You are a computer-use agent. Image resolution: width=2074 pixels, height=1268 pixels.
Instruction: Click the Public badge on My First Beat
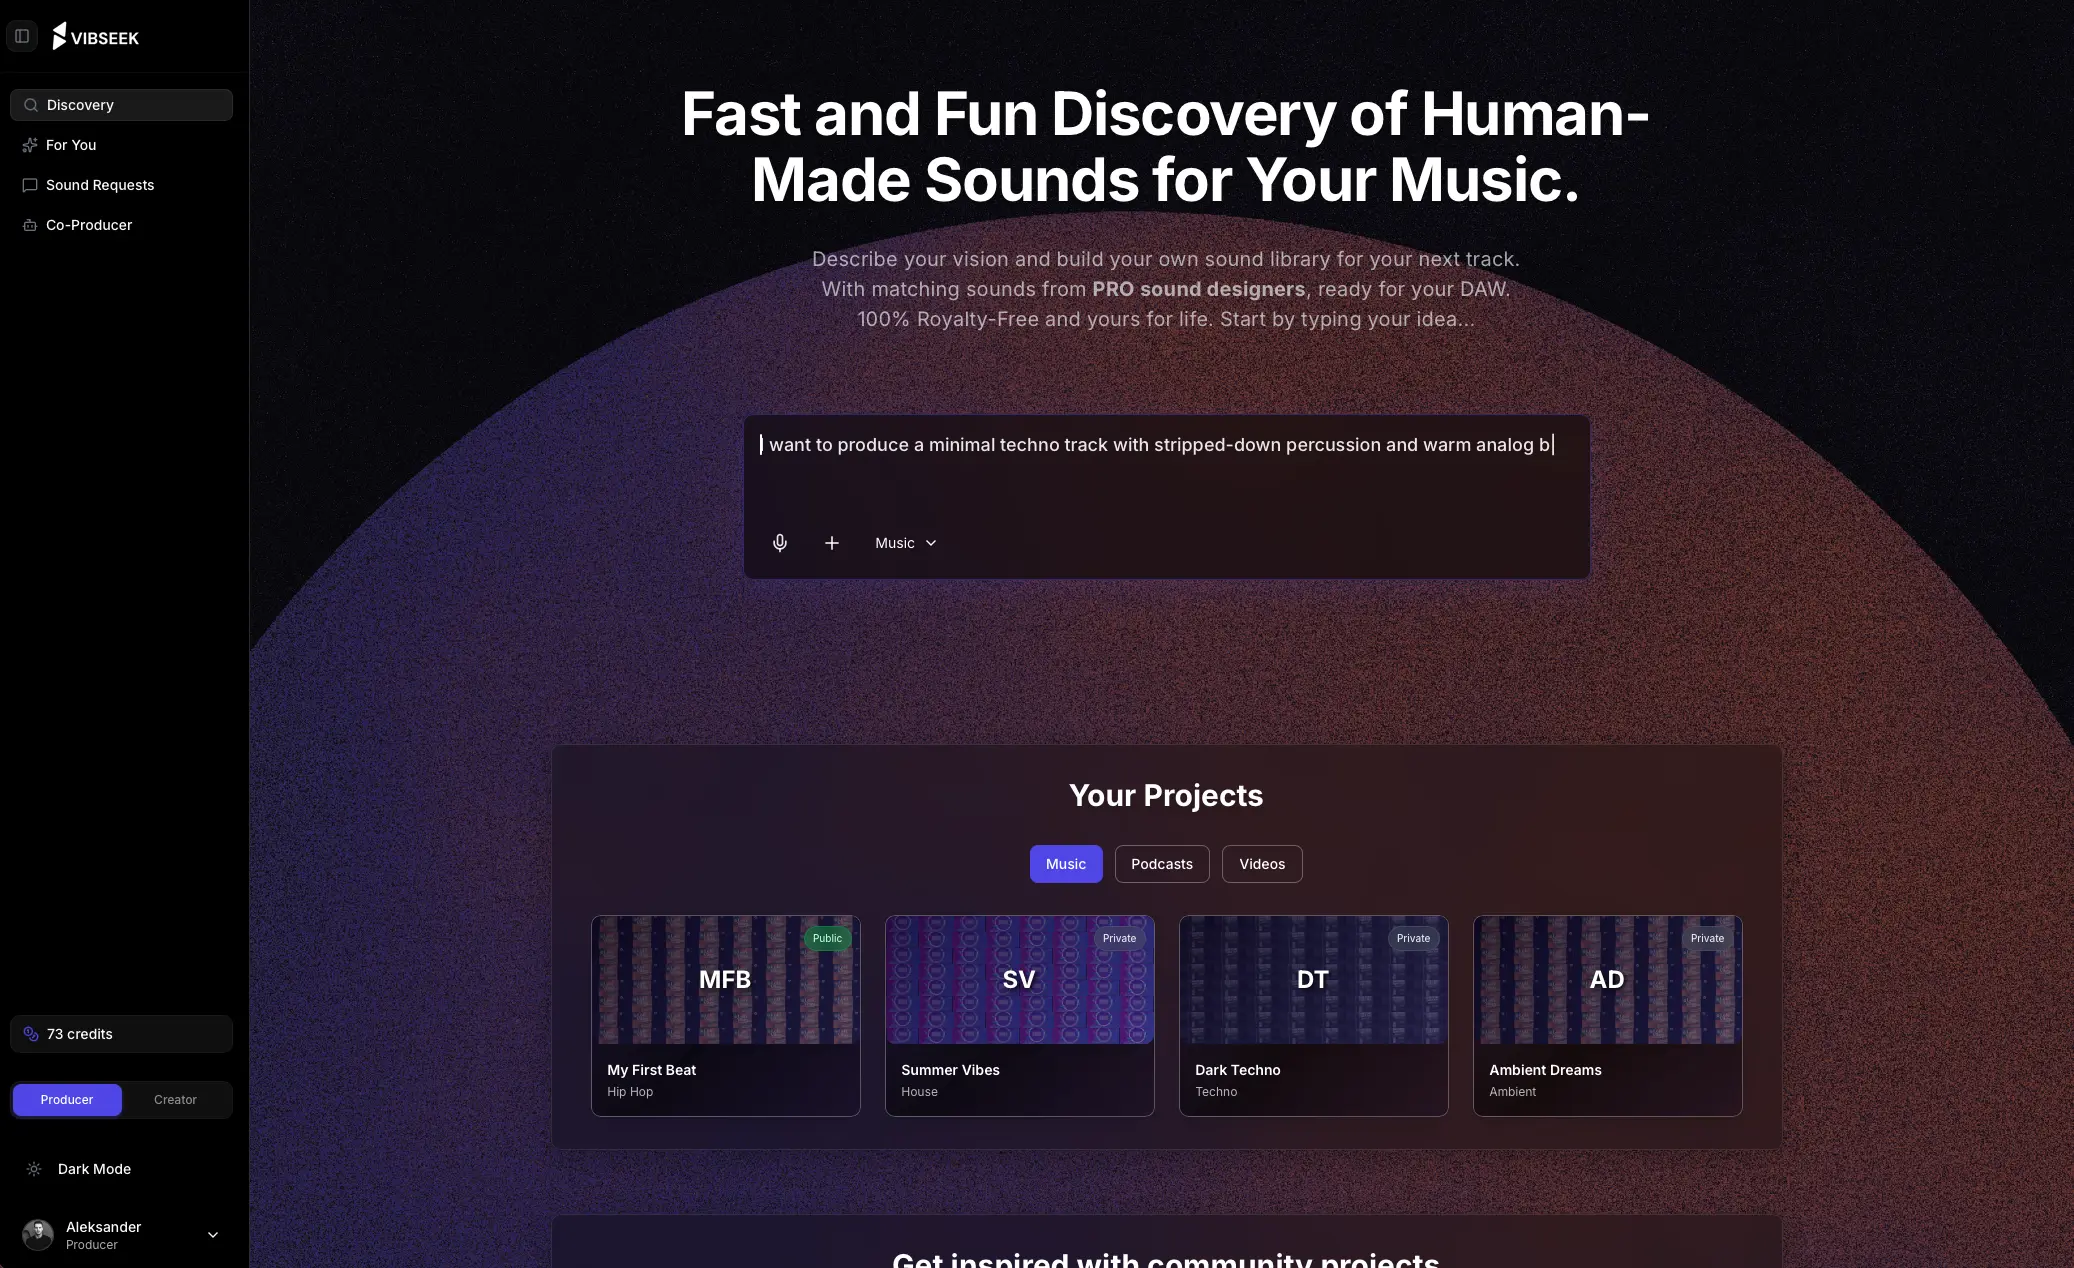pos(826,939)
